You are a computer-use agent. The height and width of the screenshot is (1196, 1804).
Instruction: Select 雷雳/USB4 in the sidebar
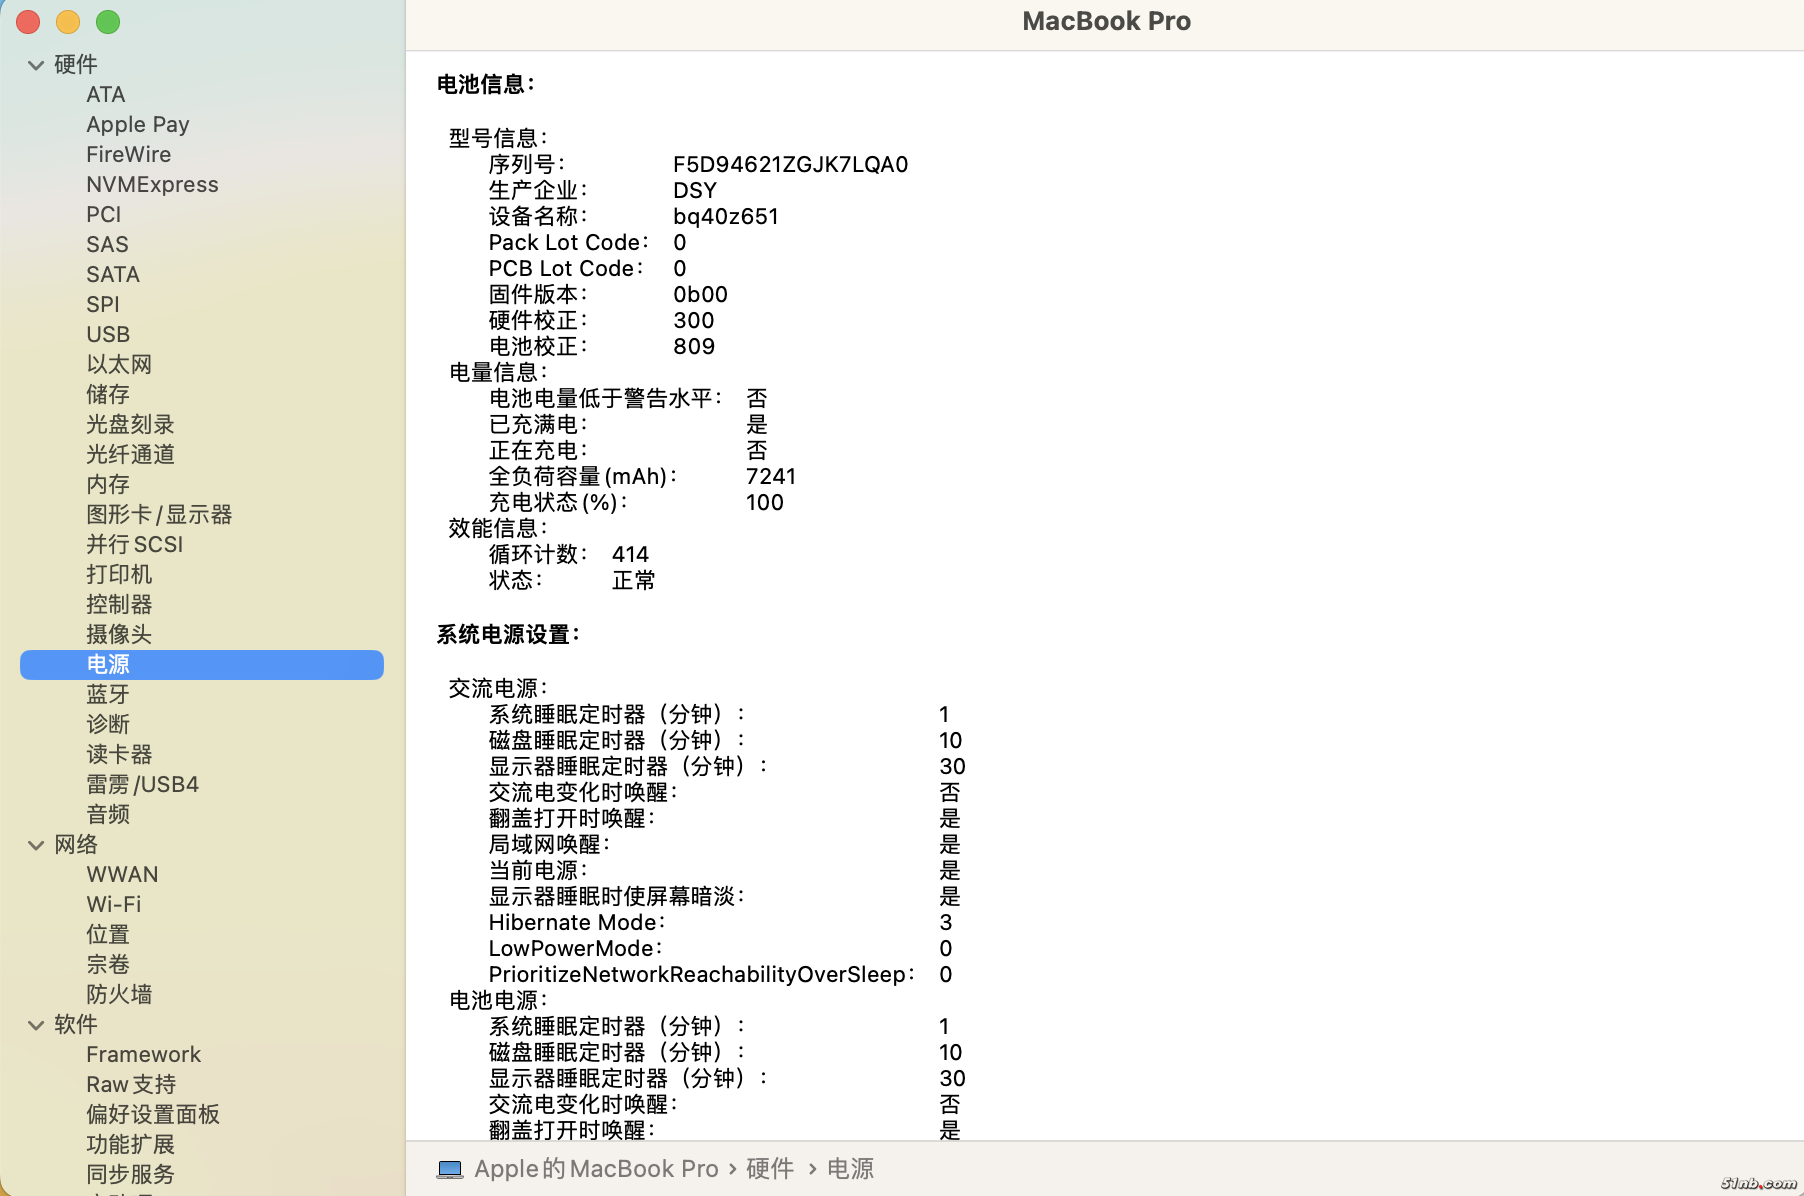click(142, 784)
